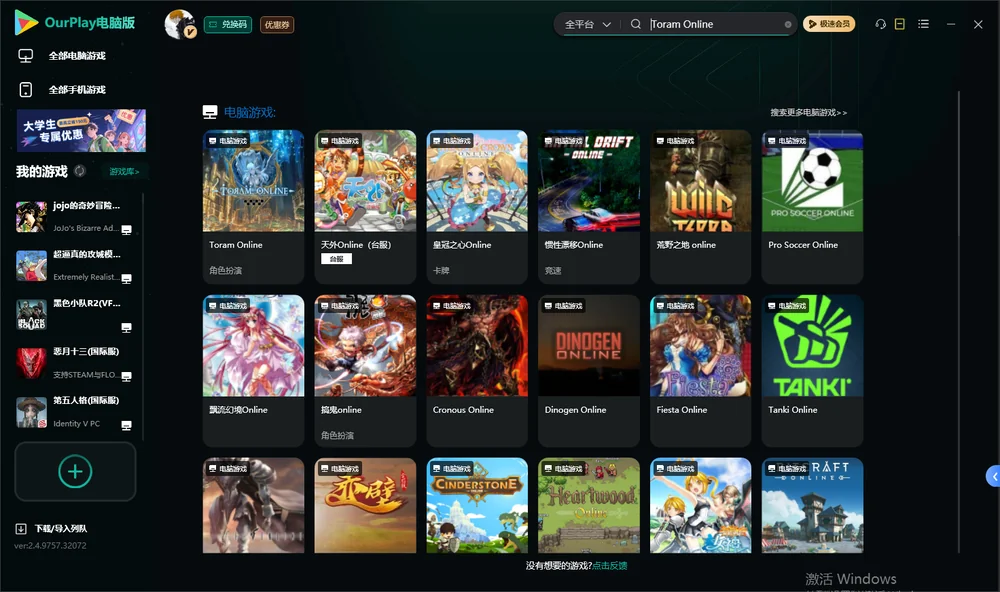The width and height of the screenshot is (1000, 592).
Task: Click the 搜索更多电脑游戏>> link
Action: pyautogui.click(x=809, y=112)
